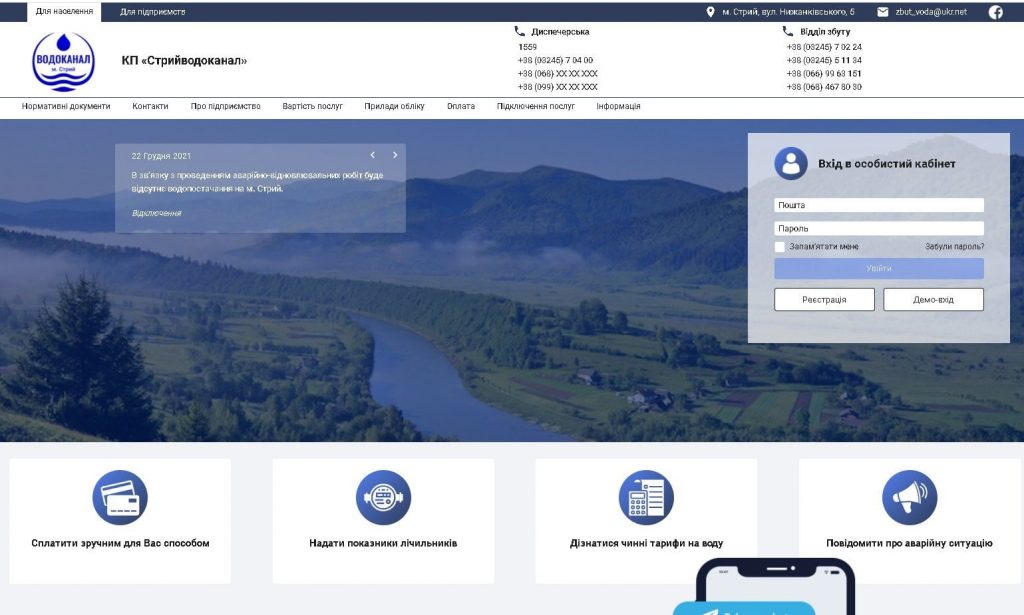Open the Facebook page icon
The width and height of the screenshot is (1024, 615).
[995, 12]
